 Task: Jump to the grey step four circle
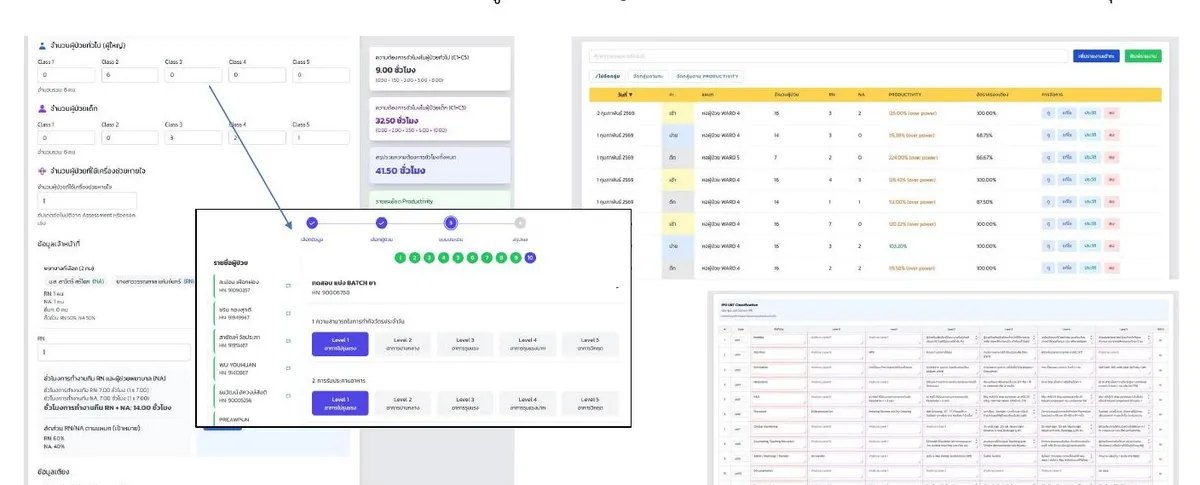coord(520,223)
